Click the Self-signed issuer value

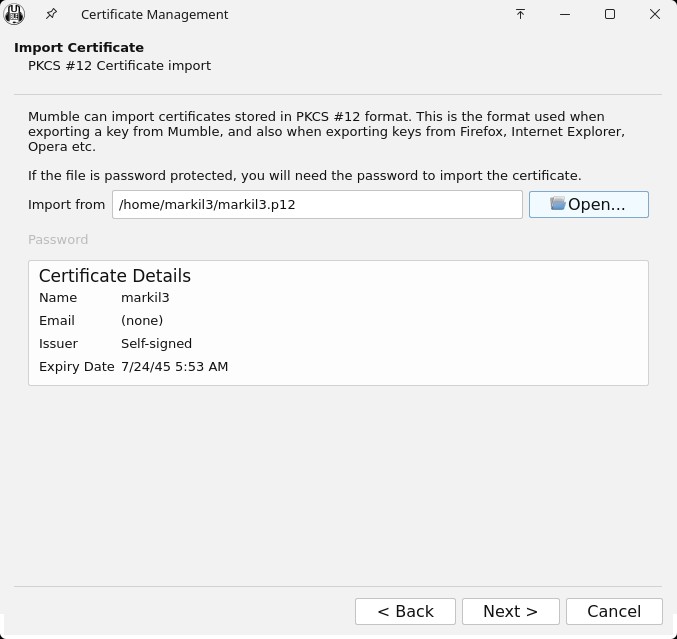[156, 344]
